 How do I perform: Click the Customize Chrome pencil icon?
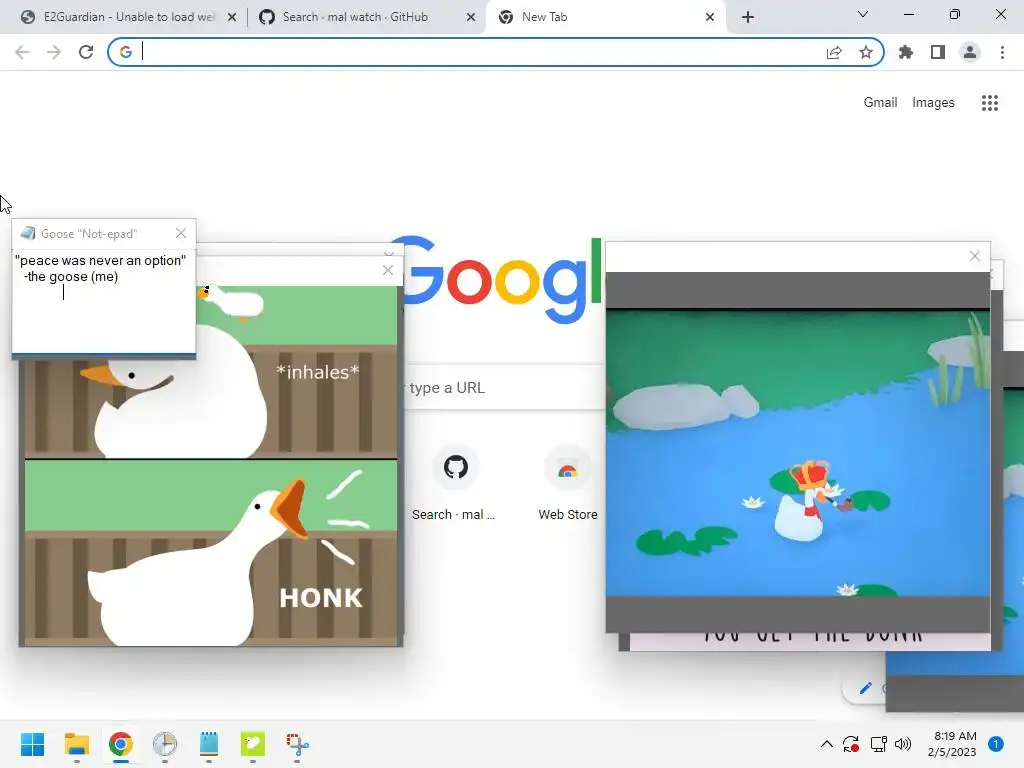[866, 688]
